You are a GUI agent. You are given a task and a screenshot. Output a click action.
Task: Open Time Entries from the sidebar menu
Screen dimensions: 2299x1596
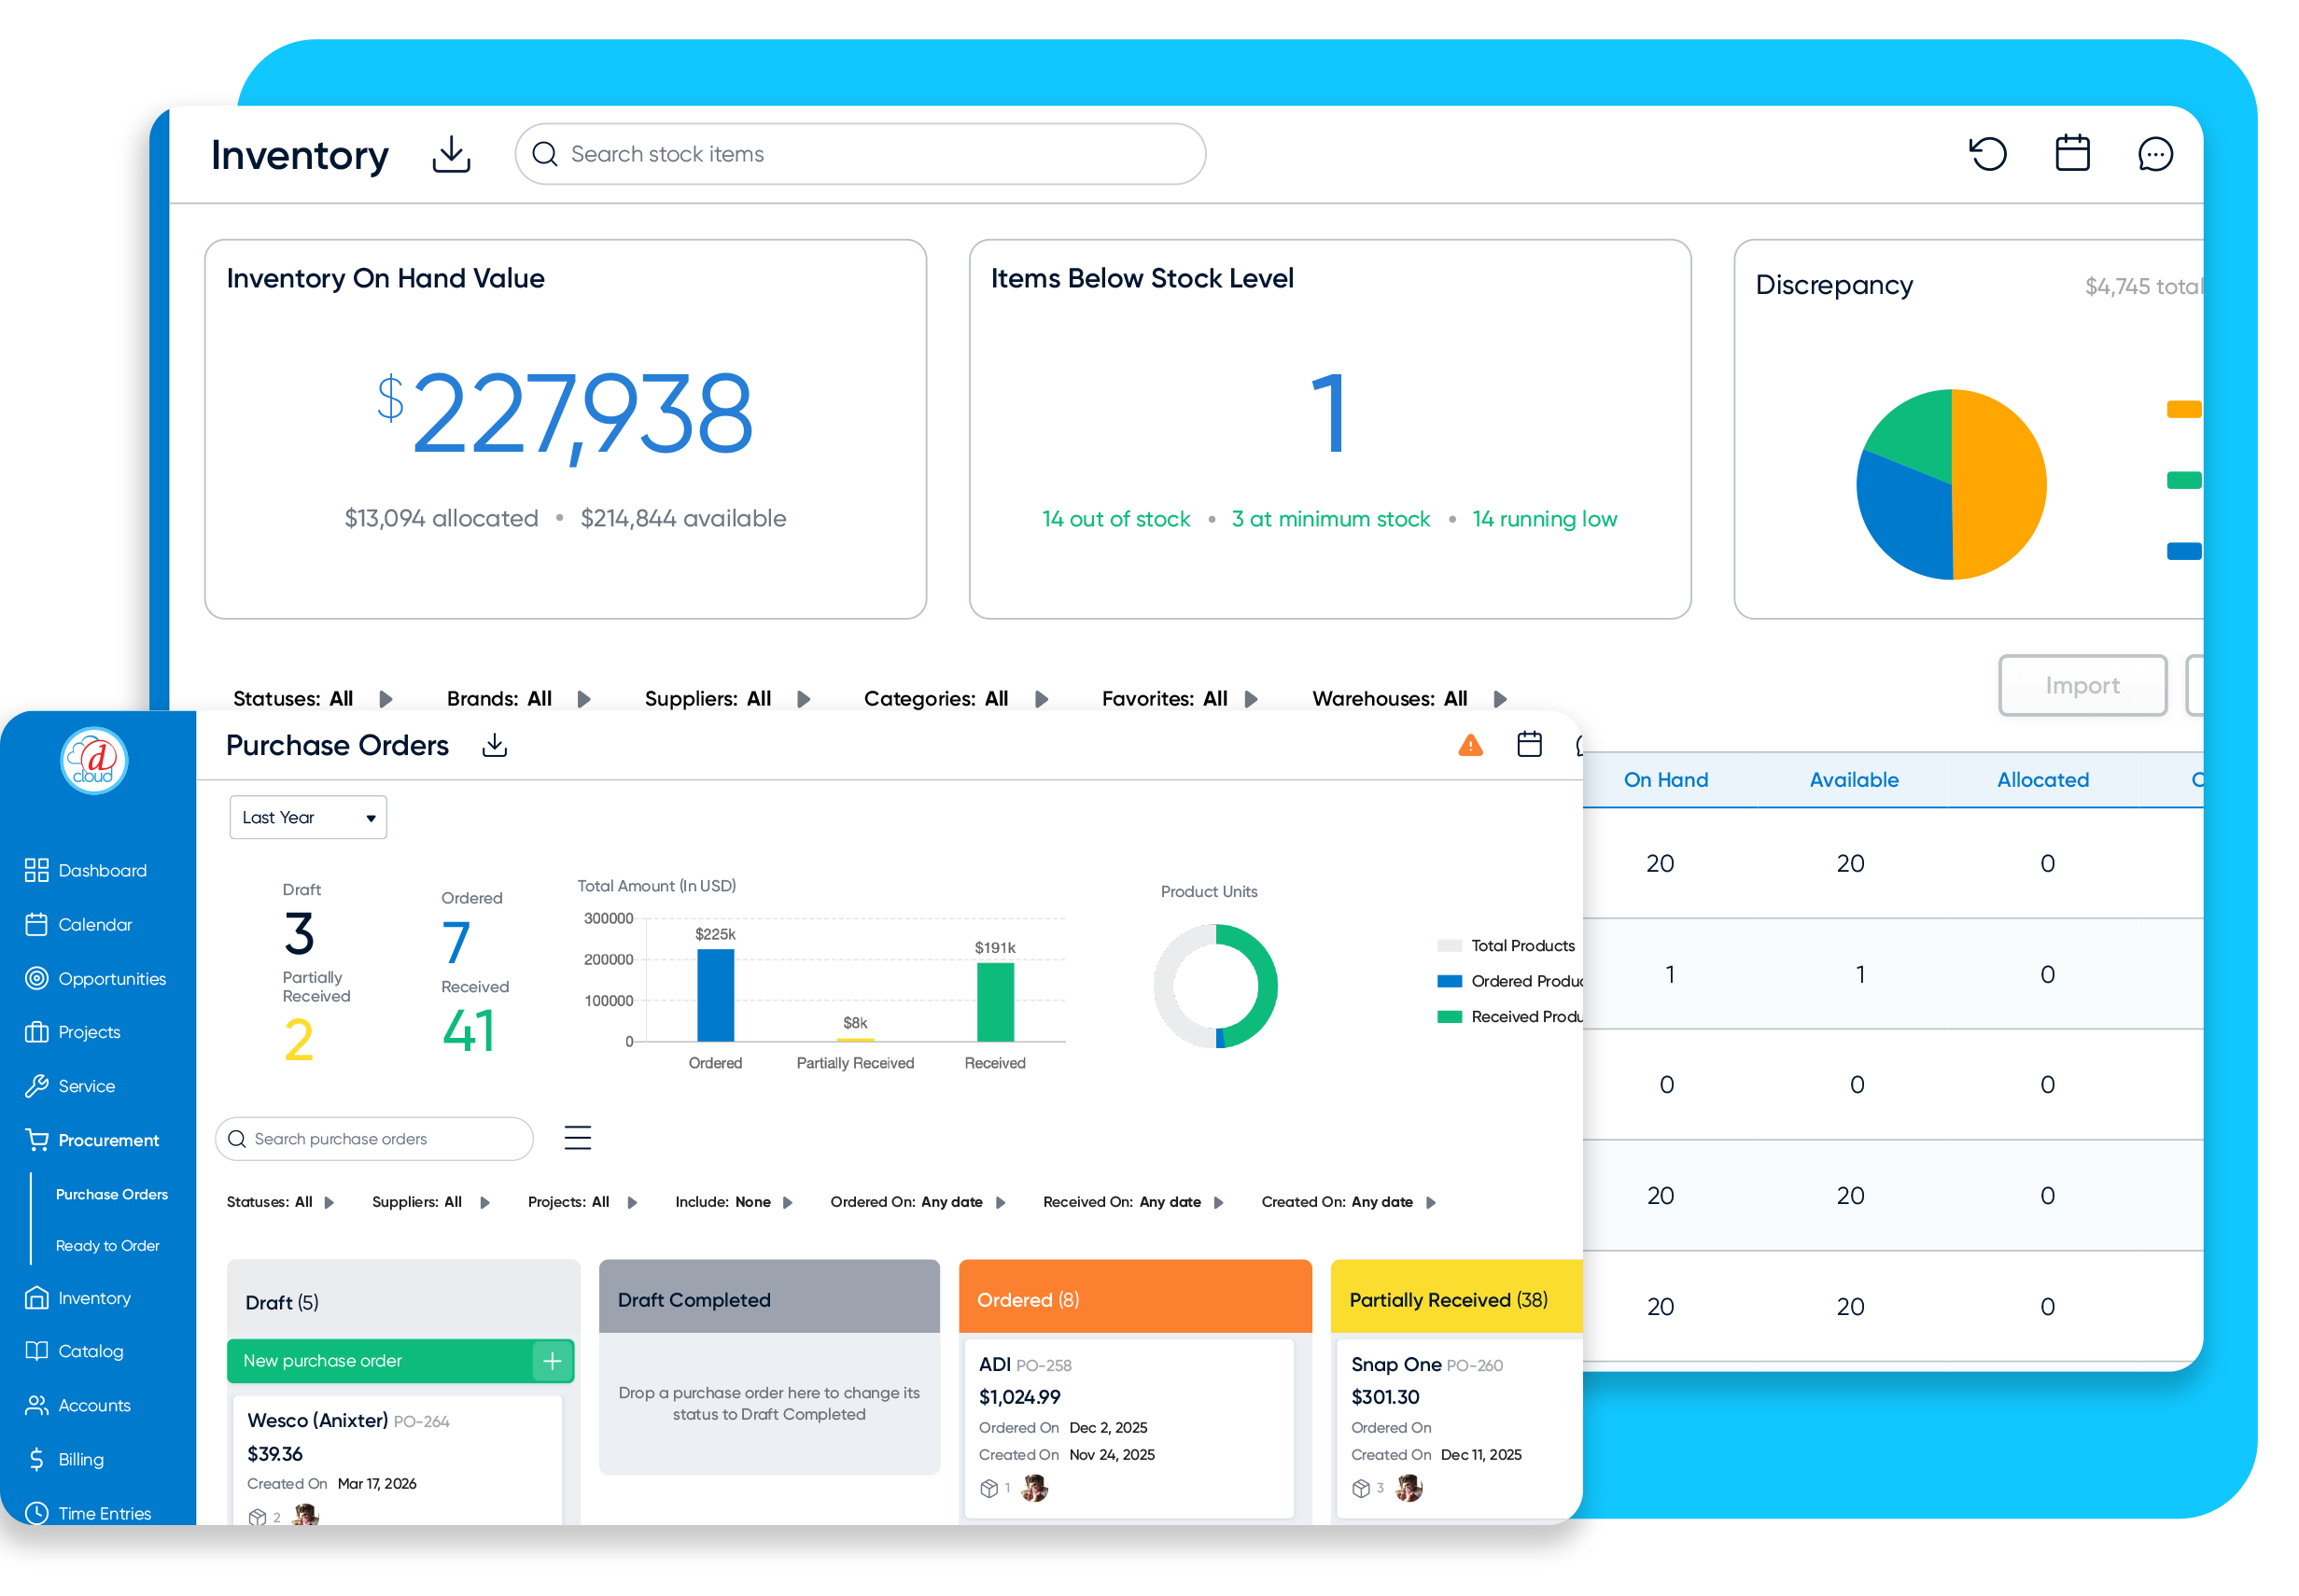[103, 1513]
